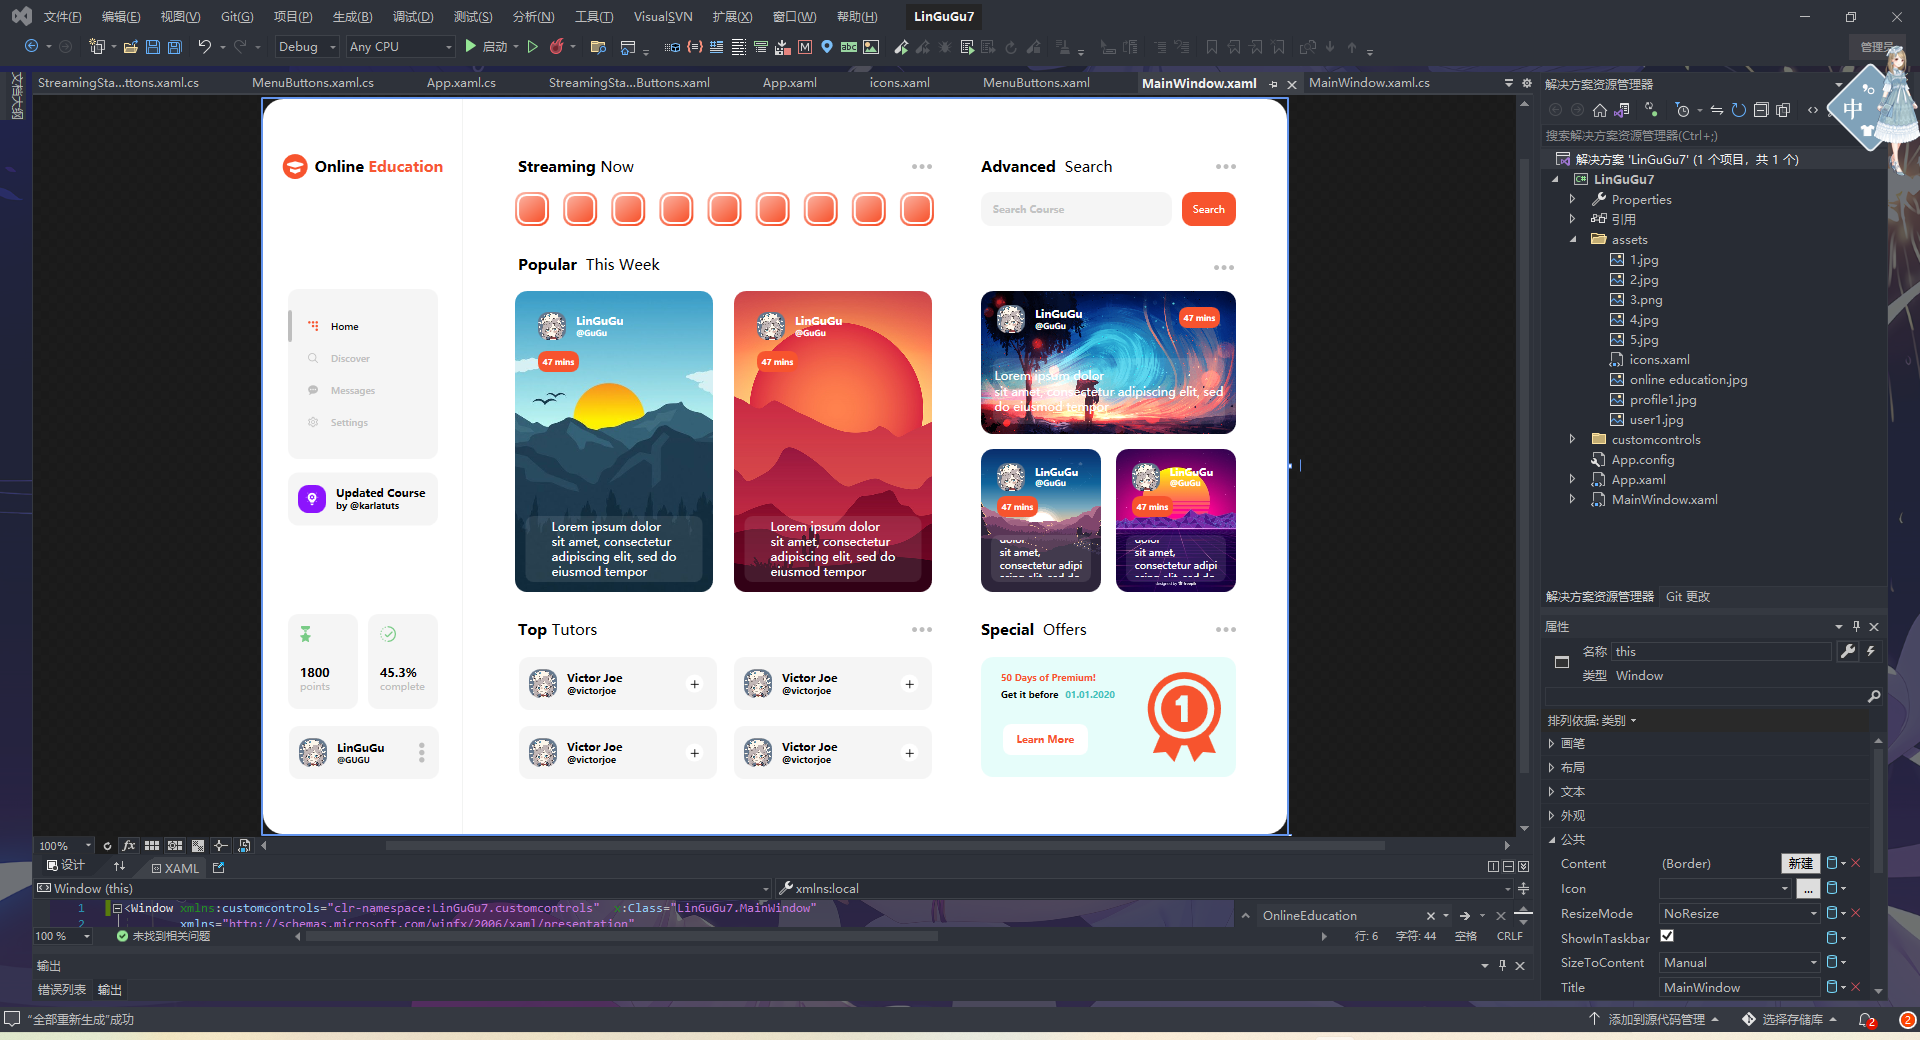Click the navigate backward toolbar arrow
1920x1040 pixels.
point(31,47)
